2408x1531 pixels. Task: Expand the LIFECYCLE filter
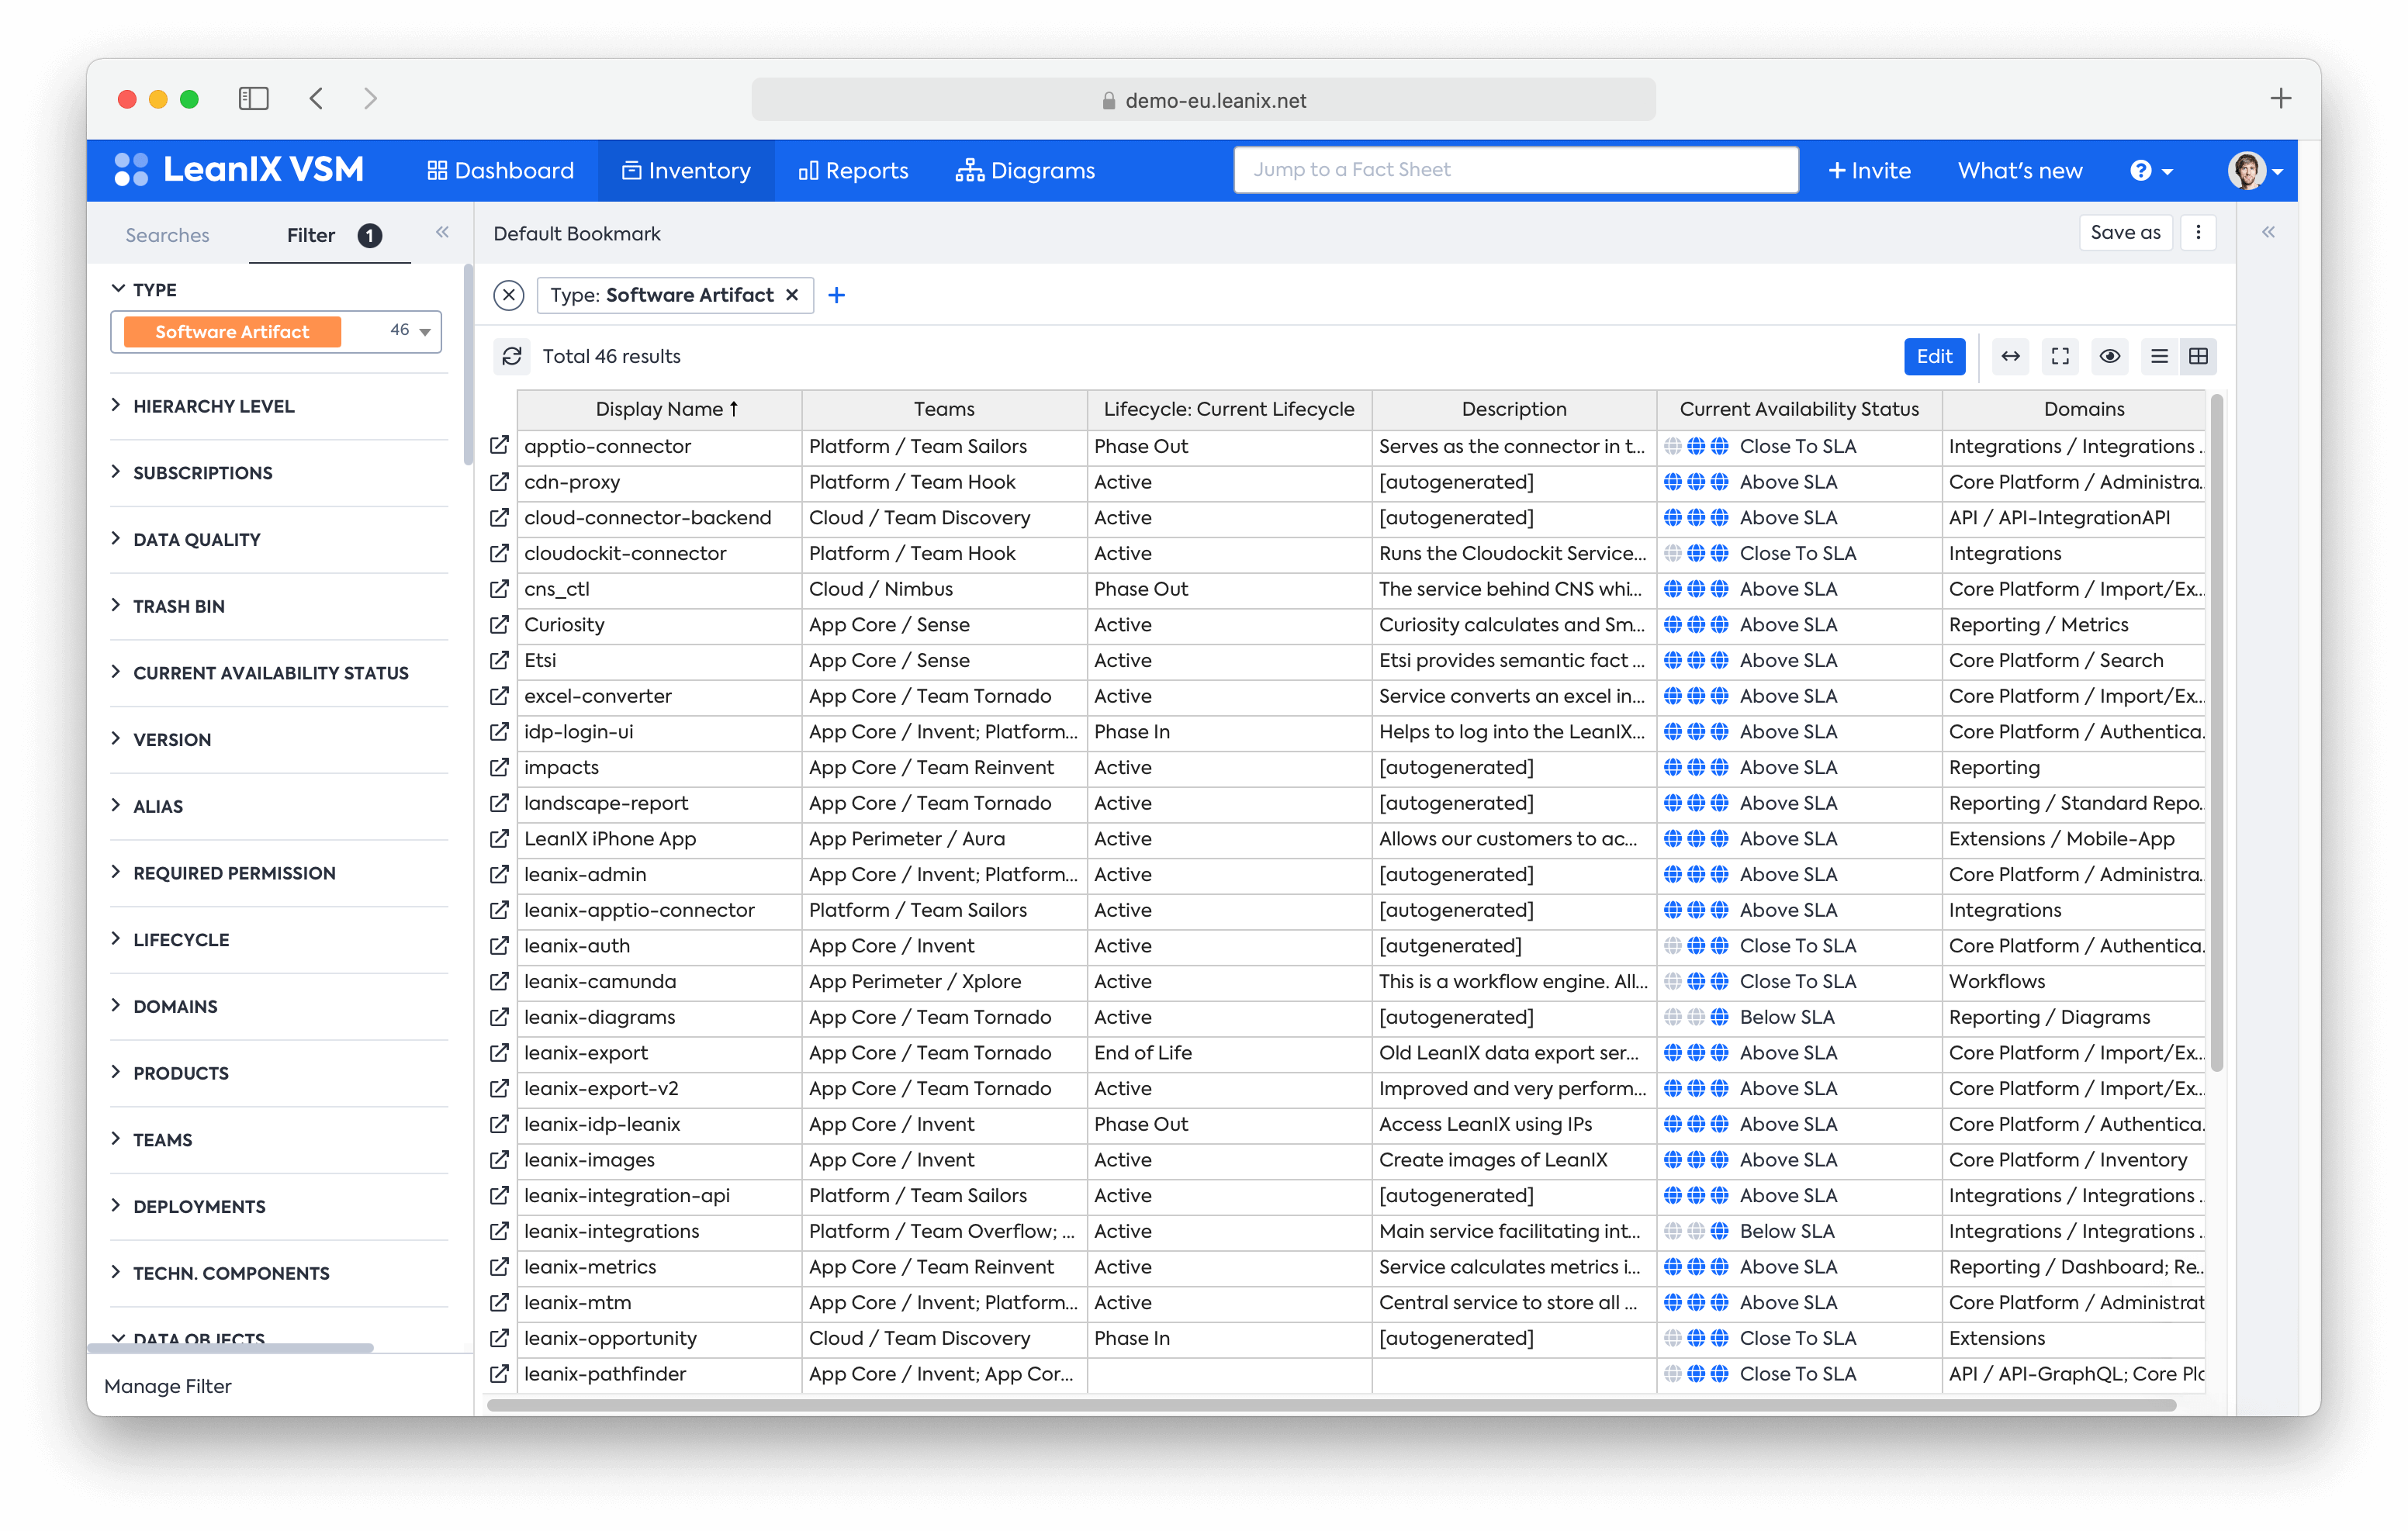(171, 940)
